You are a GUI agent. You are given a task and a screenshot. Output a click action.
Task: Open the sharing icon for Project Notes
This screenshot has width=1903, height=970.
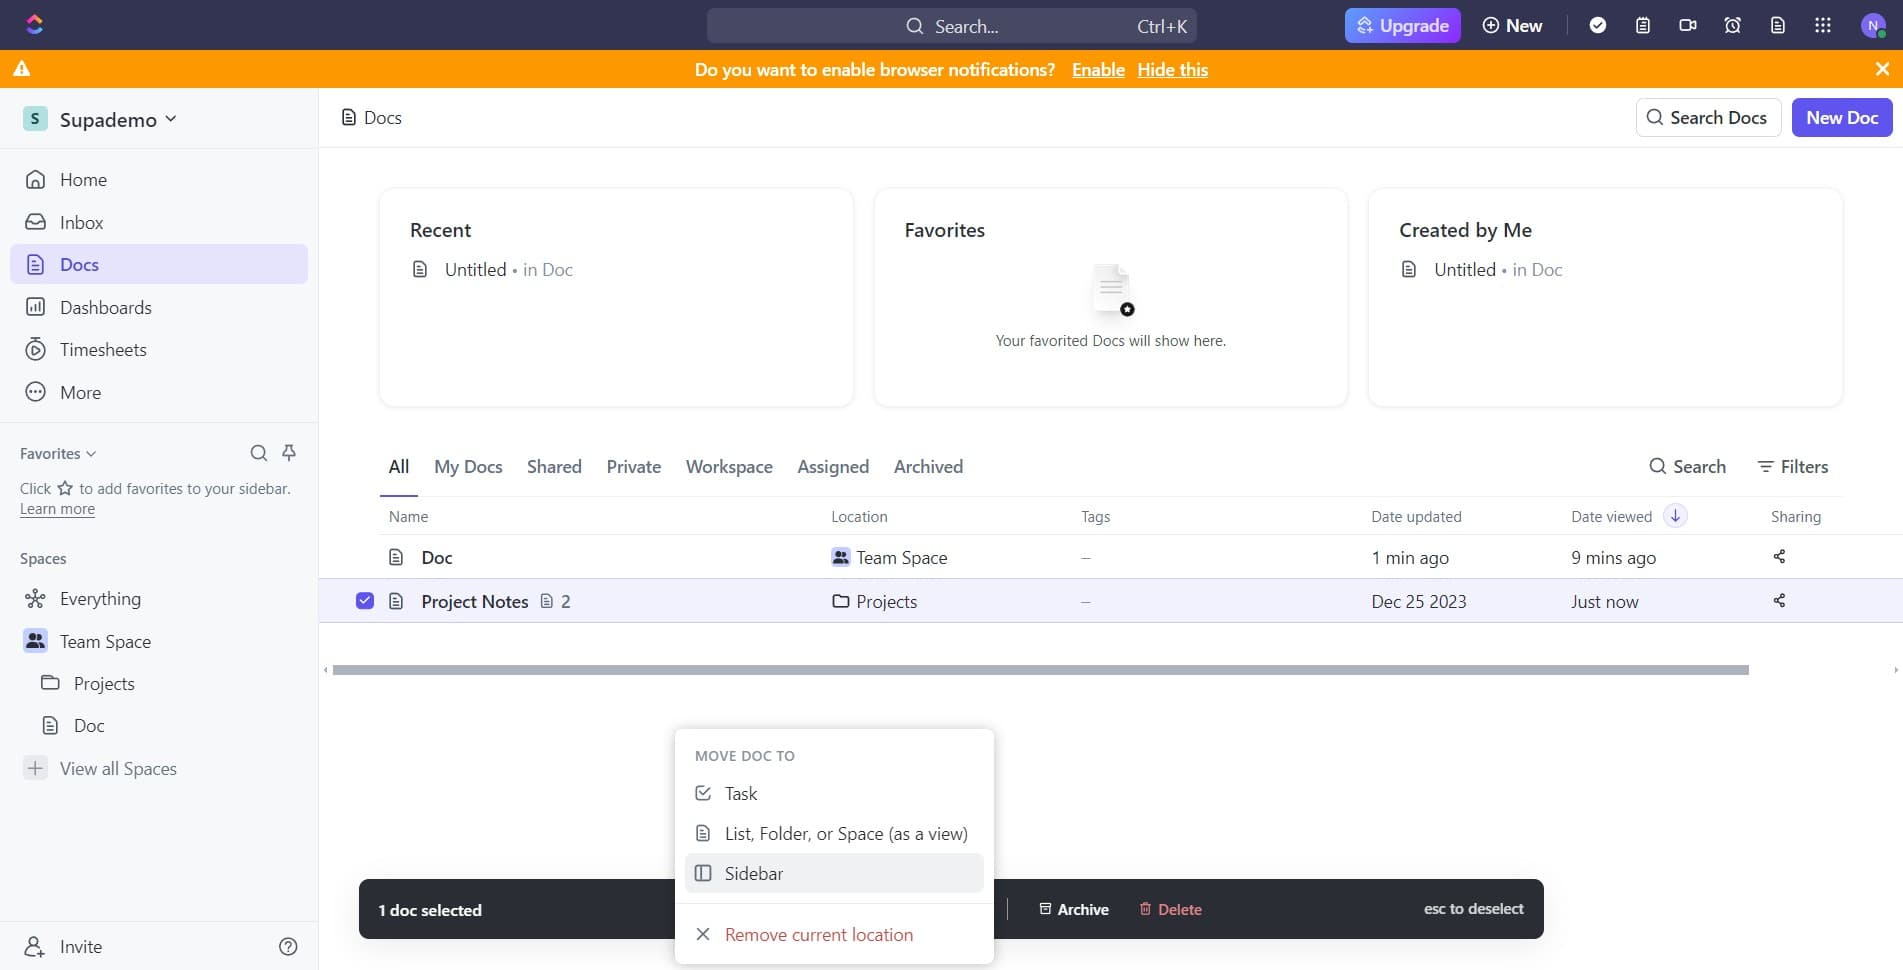click(x=1779, y=601)
